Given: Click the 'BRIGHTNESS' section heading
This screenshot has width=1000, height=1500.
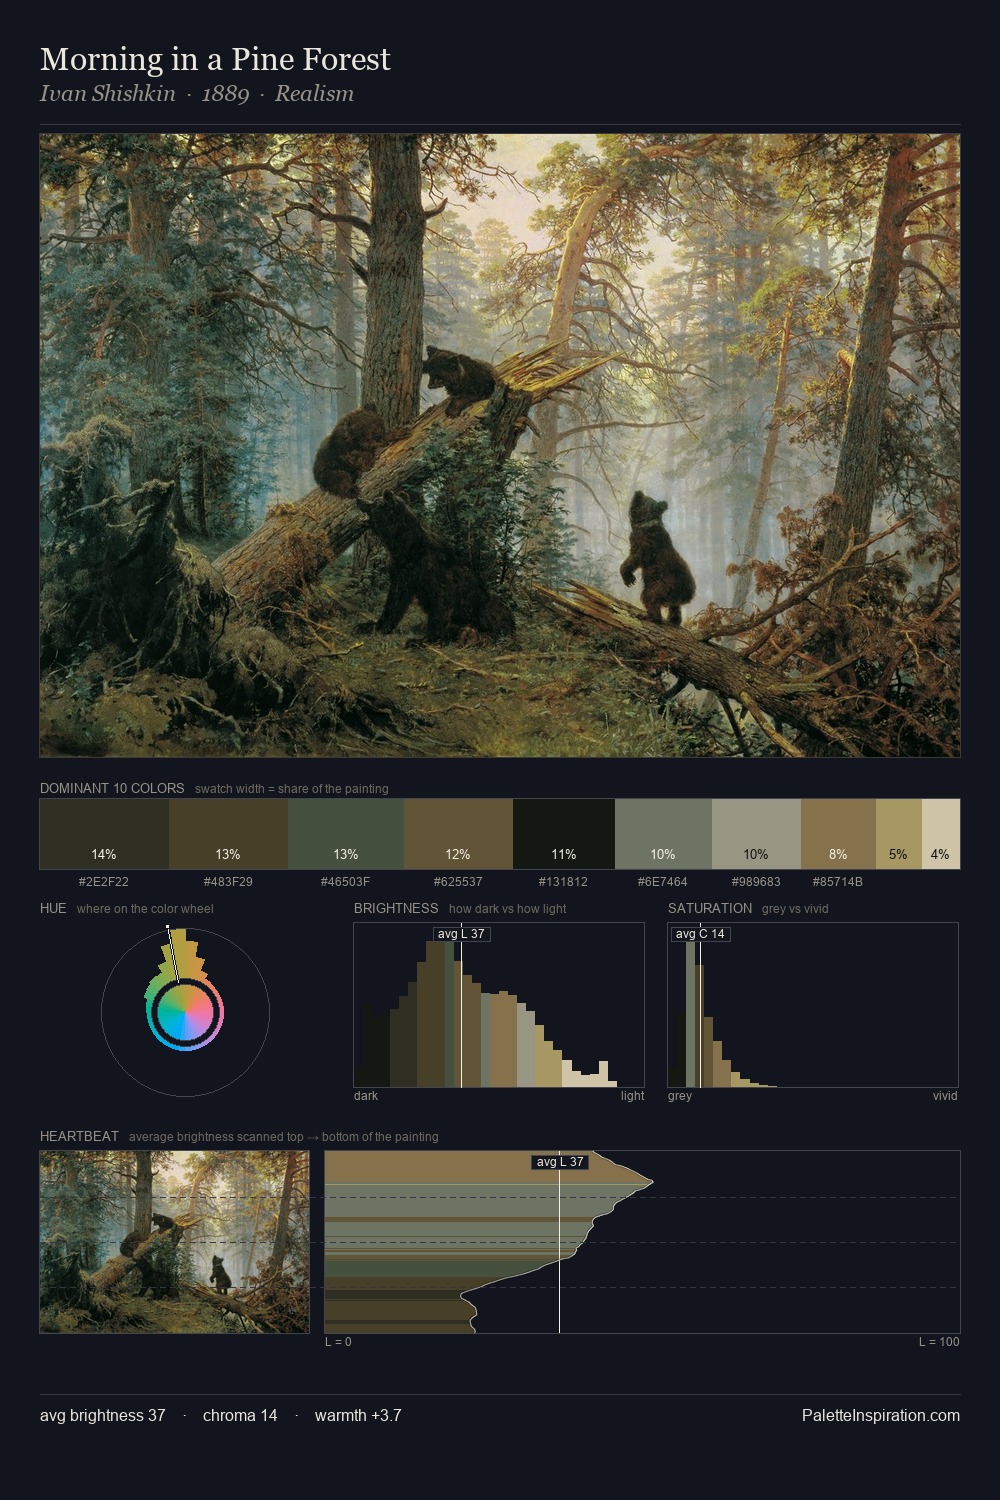Looking at the screenshot, I should pos(396,908).
